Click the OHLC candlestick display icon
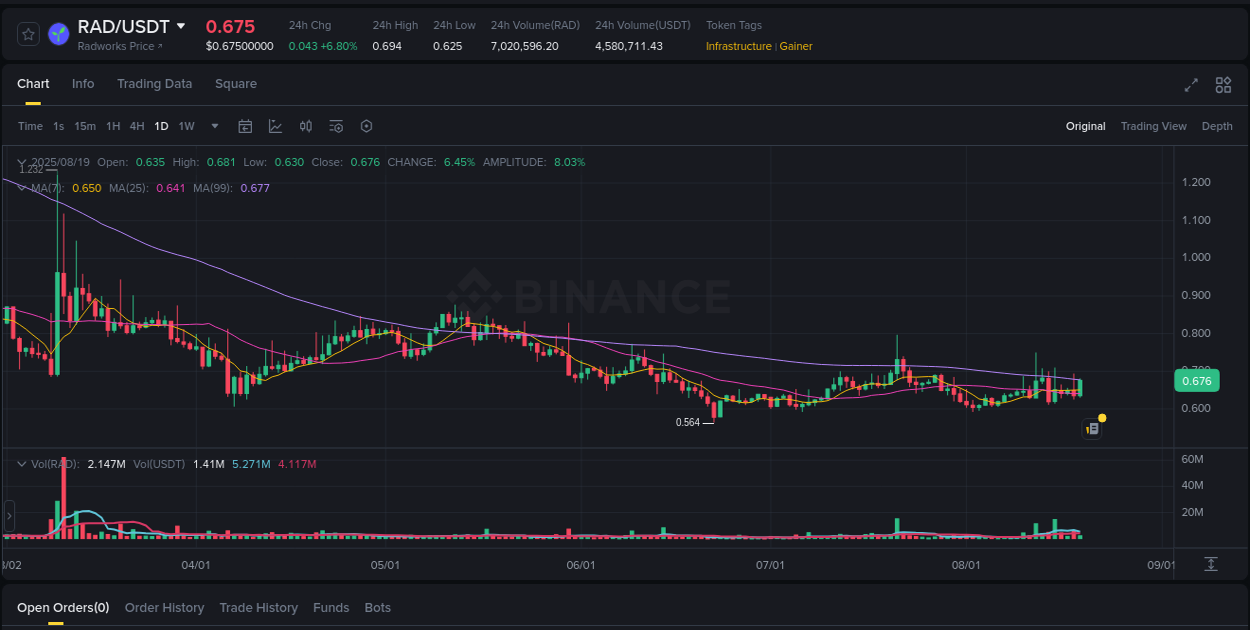The image size is (1250, 630). point(306,126)
